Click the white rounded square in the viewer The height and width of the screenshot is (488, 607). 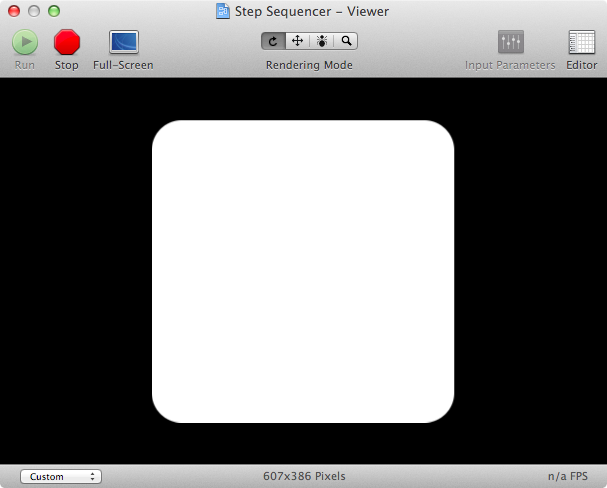click(303, 271)
